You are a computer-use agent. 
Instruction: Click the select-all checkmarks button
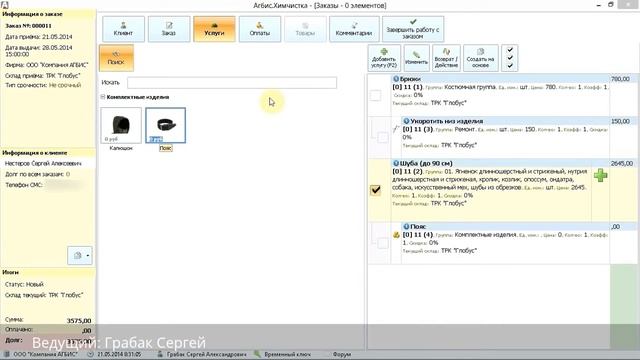coord(509,58)
